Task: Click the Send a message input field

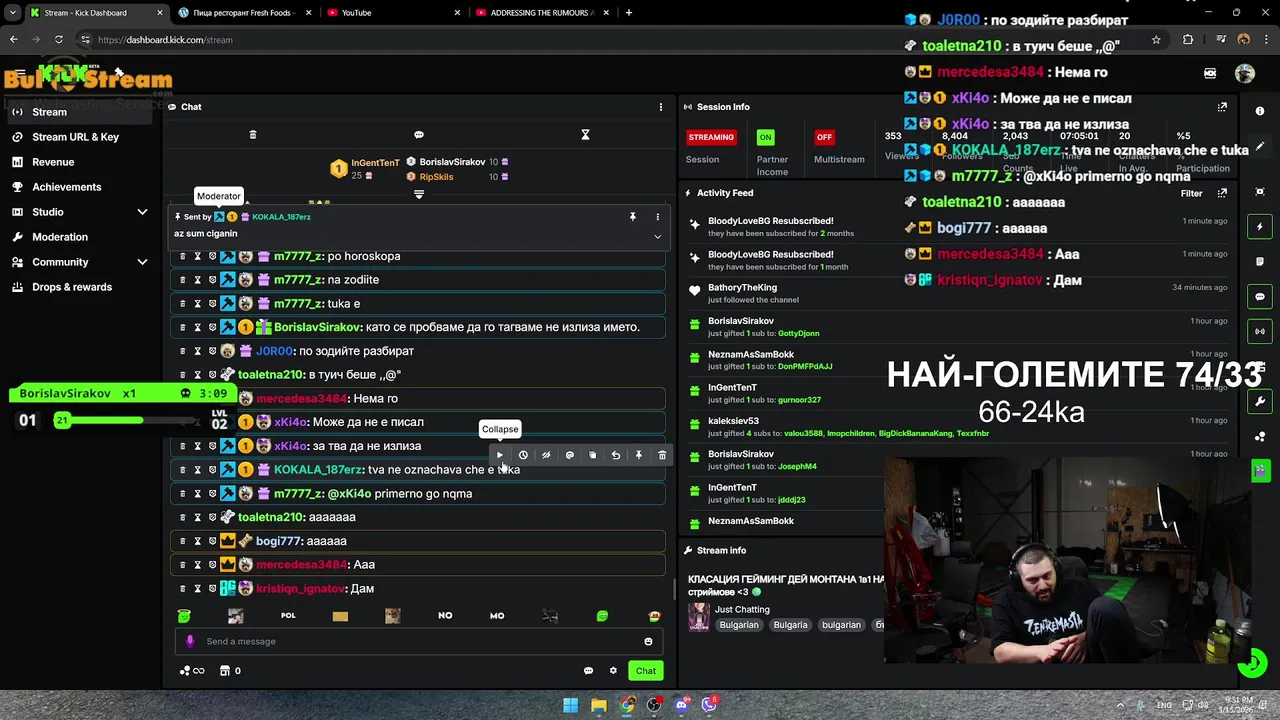Action: point(420,642)
